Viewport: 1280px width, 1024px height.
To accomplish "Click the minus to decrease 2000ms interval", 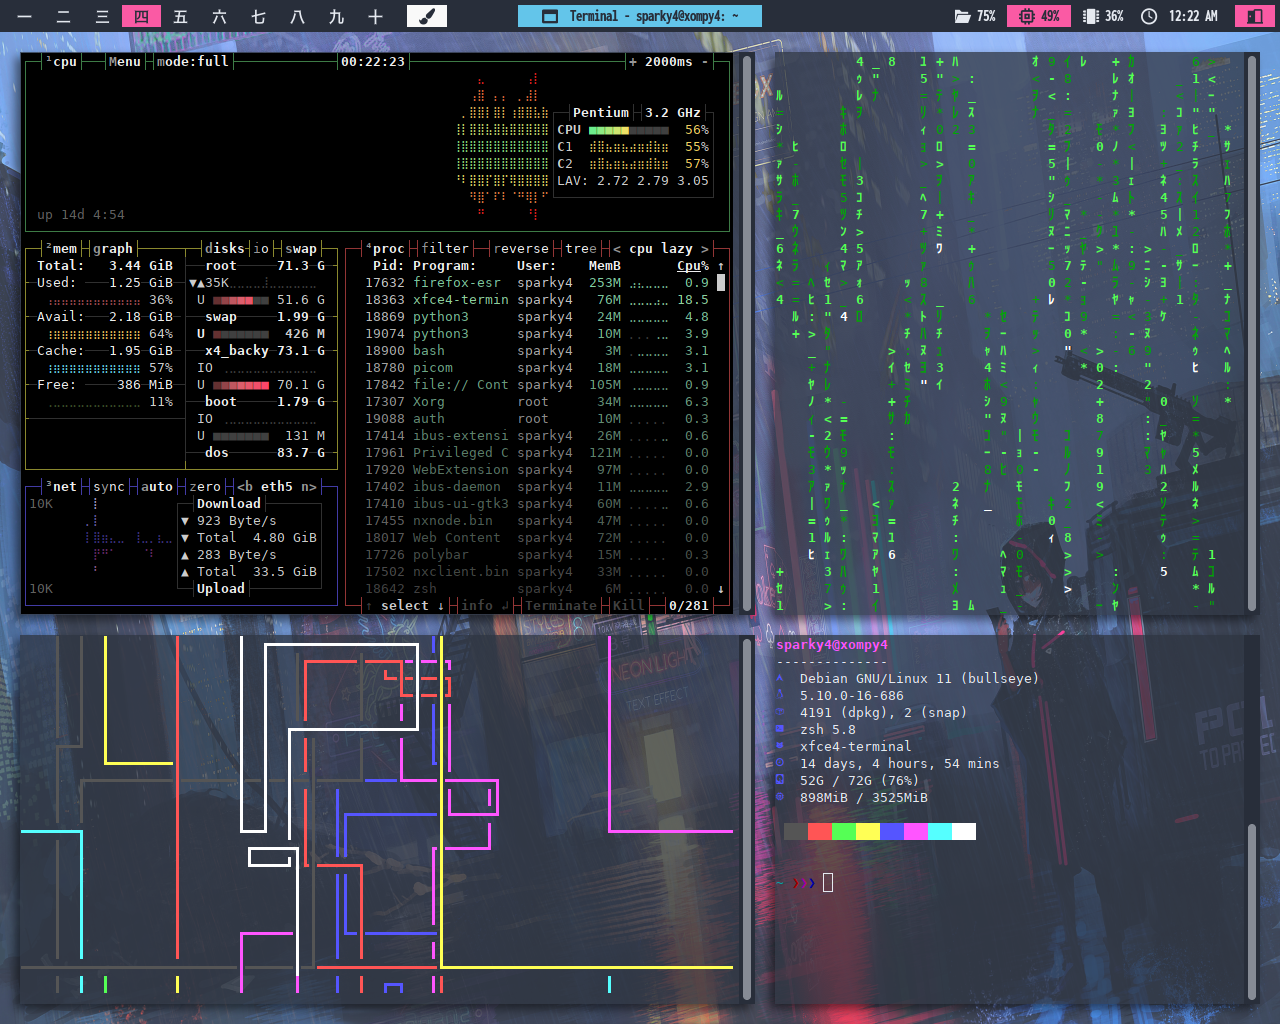I will pyautogui.click(x=705, y=62).
